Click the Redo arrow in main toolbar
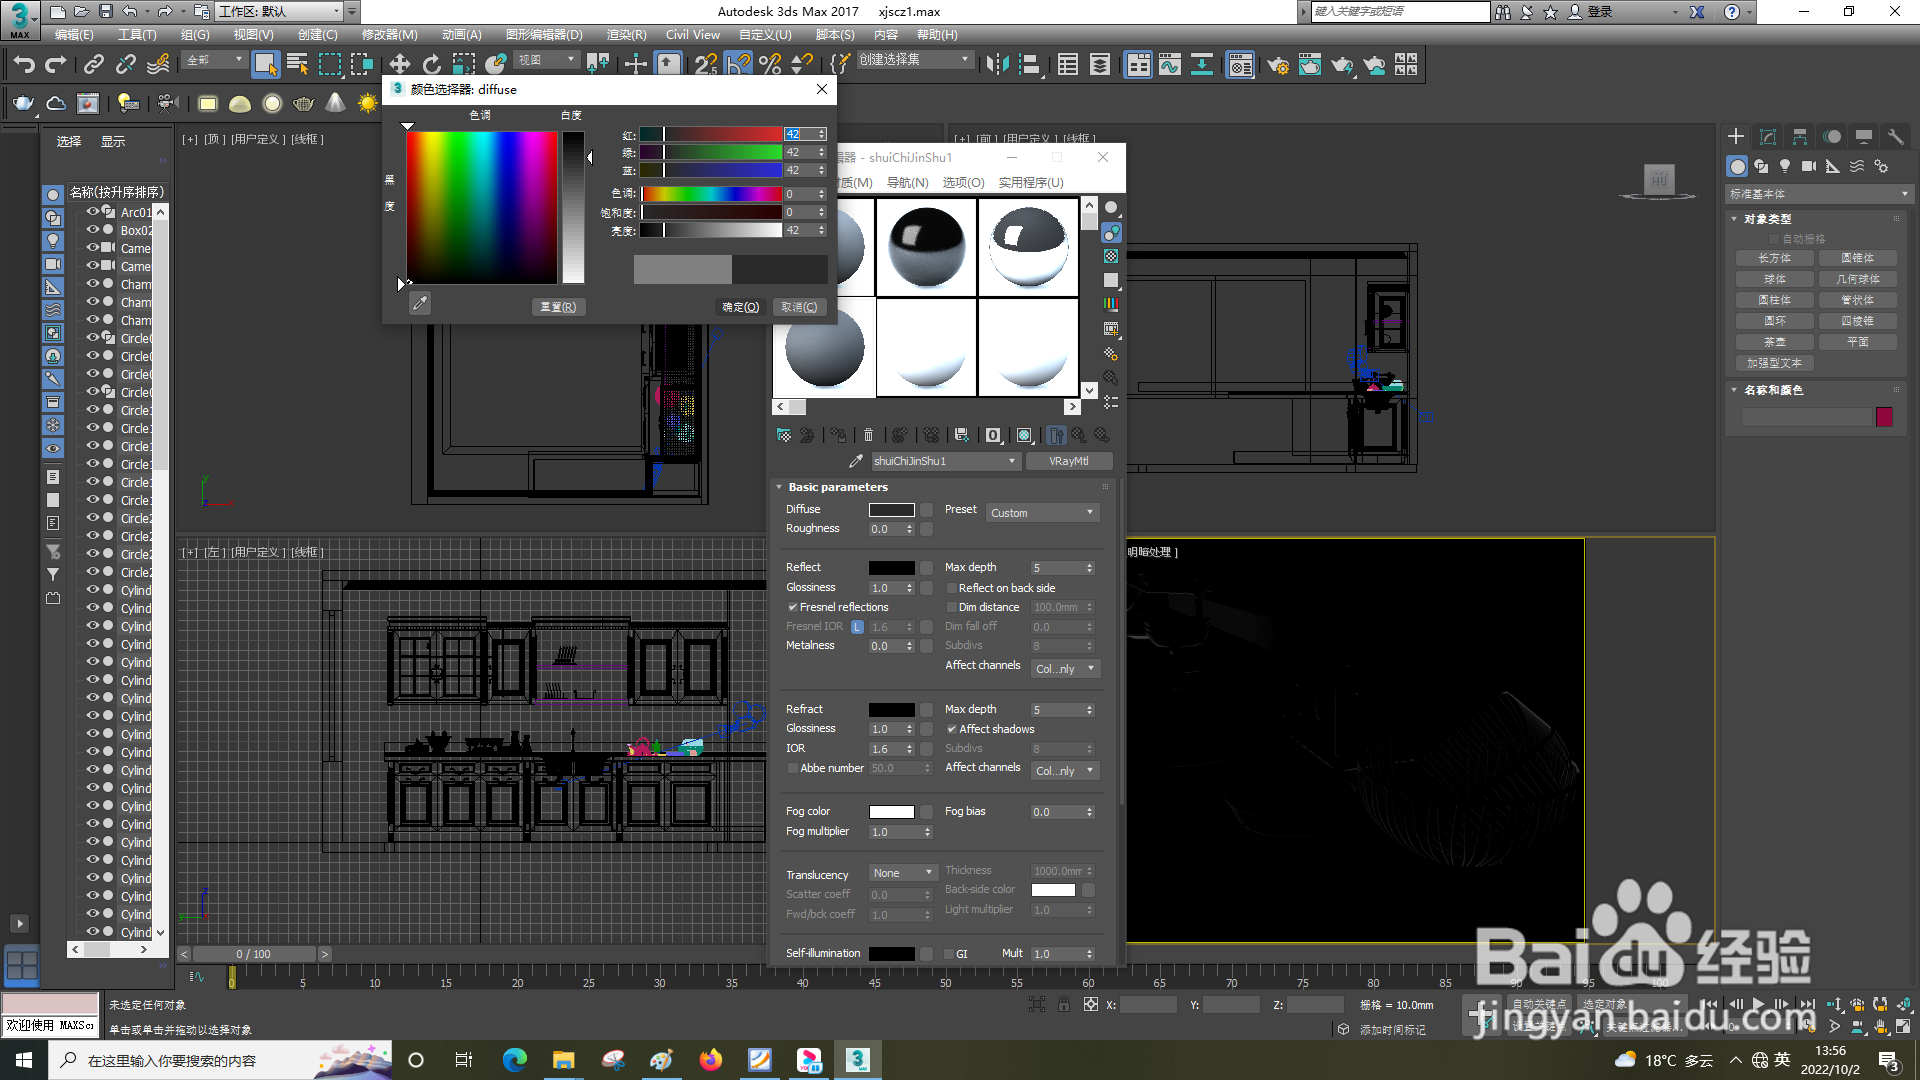1920x1082 pixels. (x=56, y=65)
